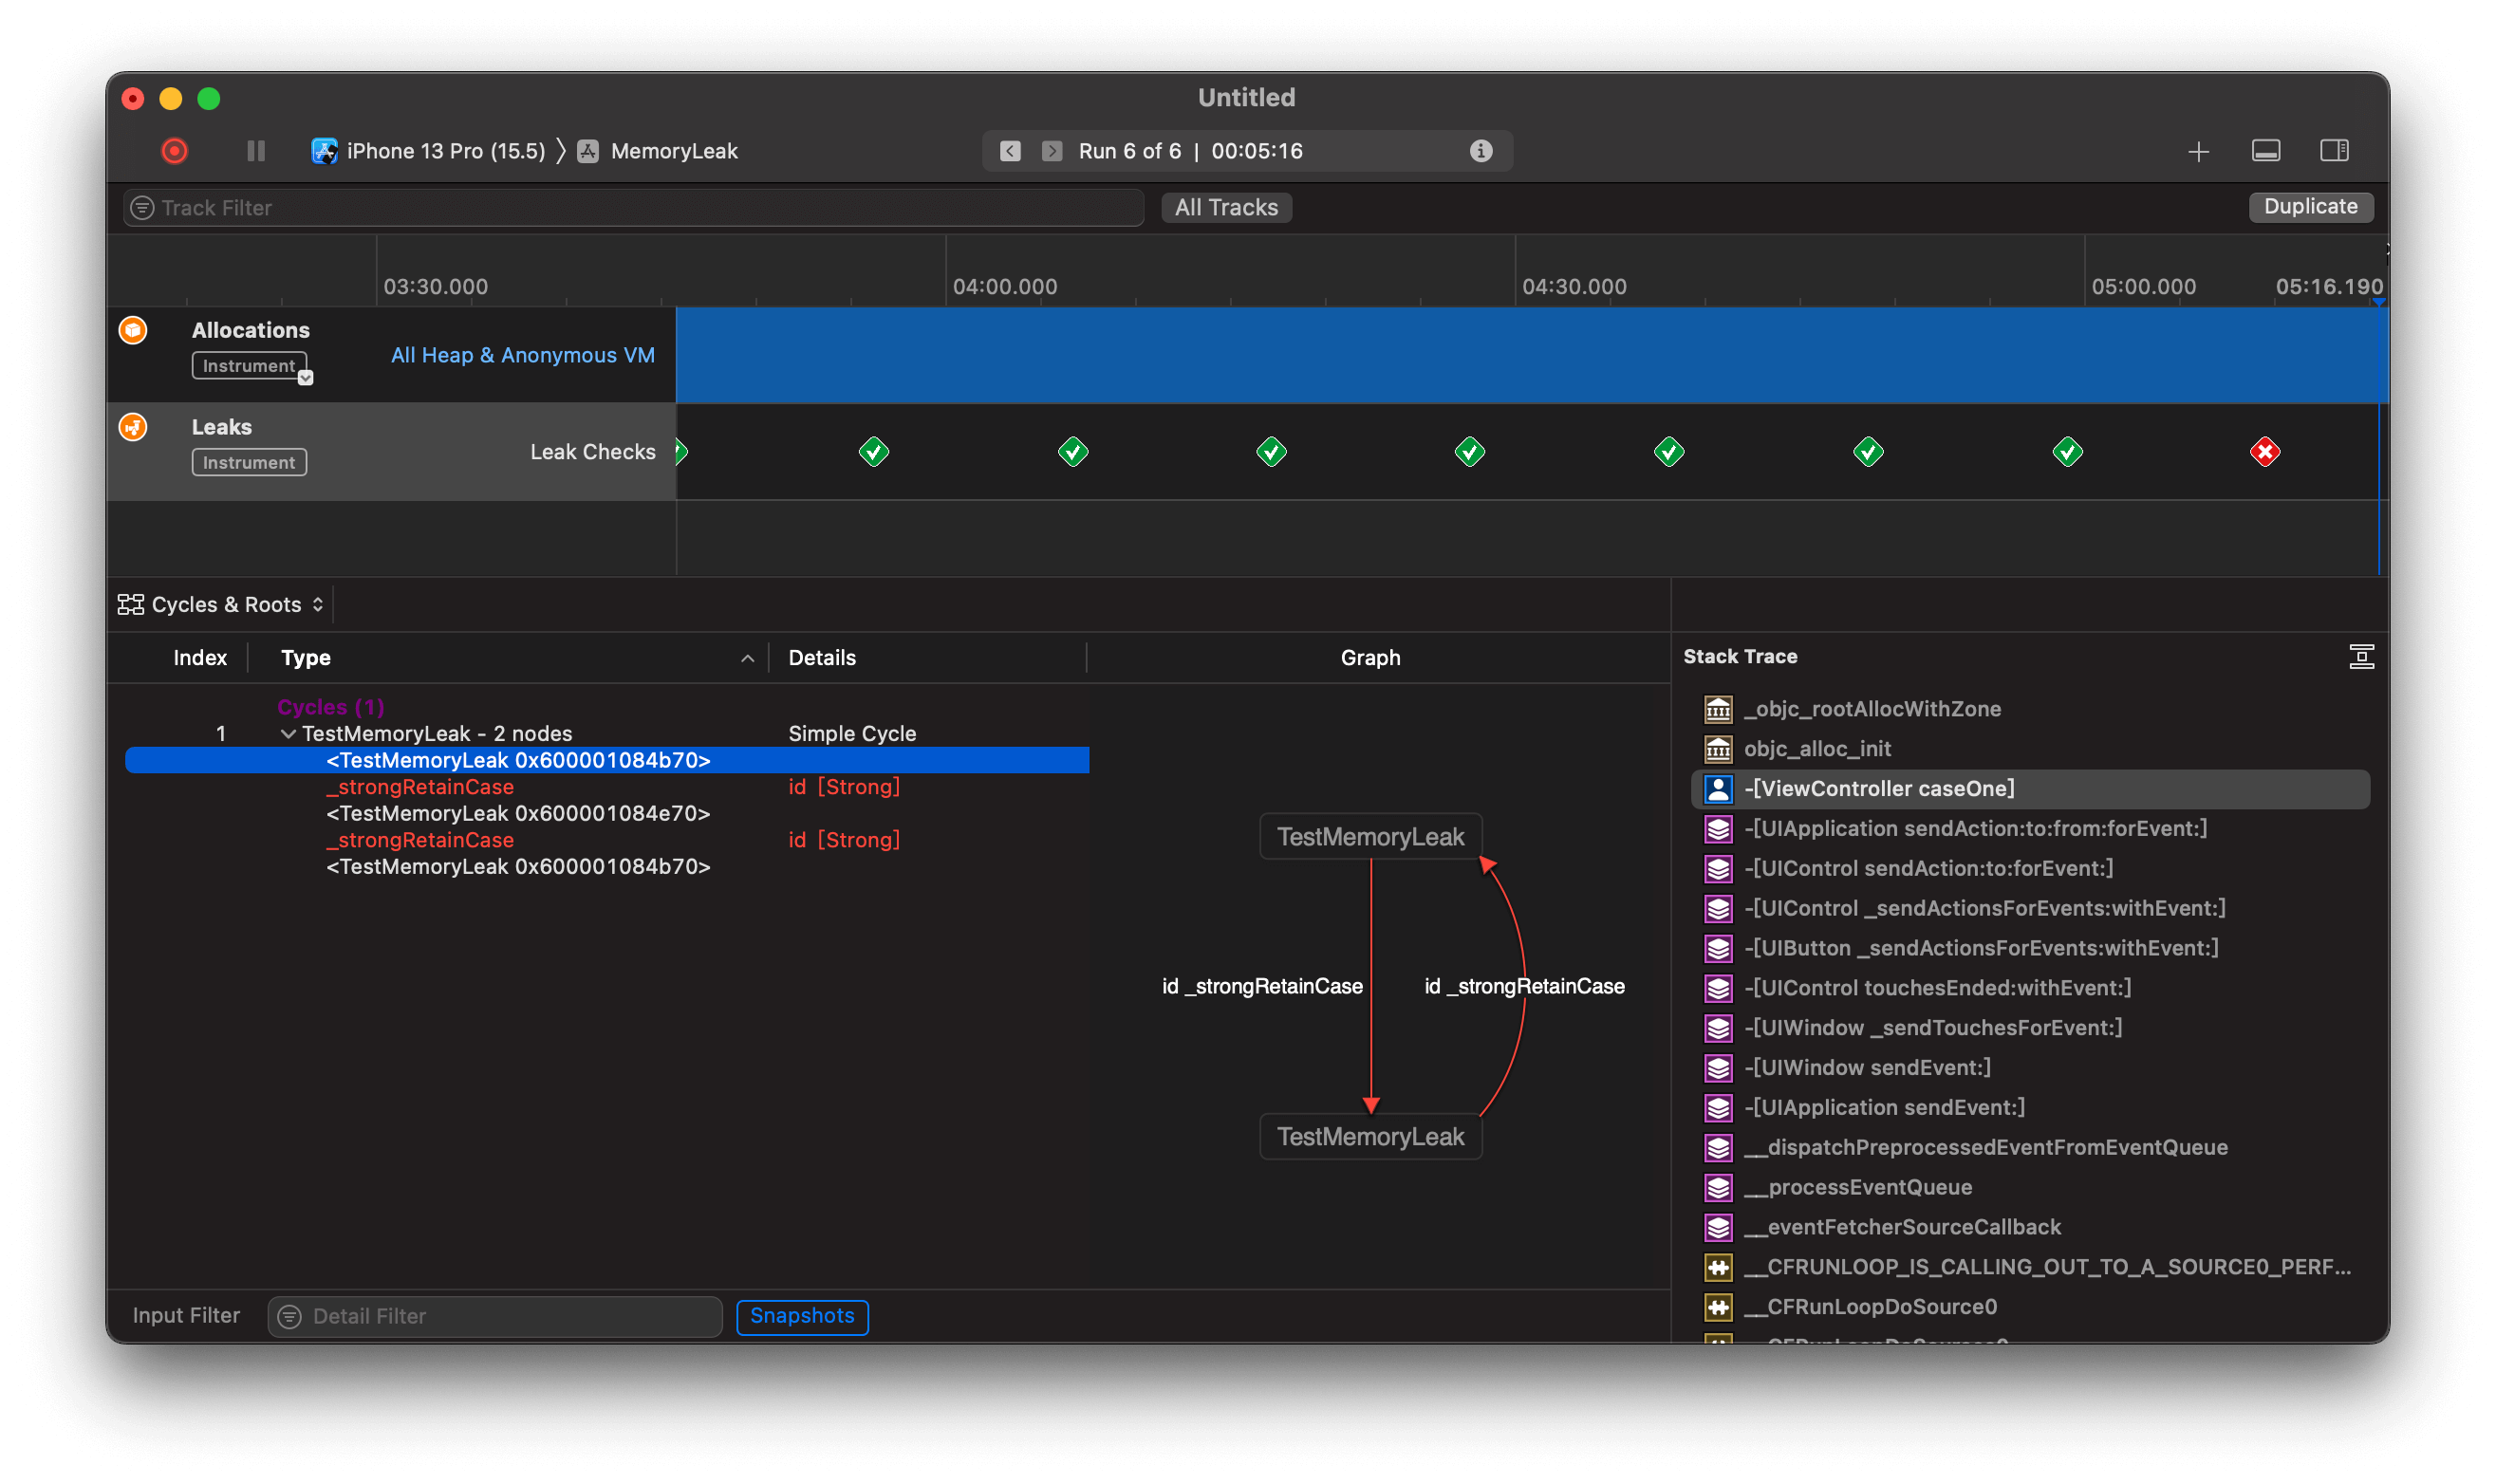
Task: Click the Leaks instrument icon
Action: click(133, 427)
